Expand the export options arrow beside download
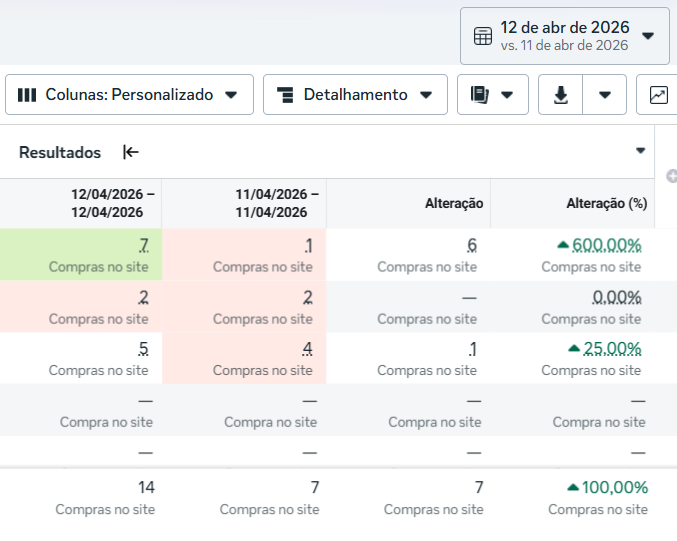 point(605,95)
